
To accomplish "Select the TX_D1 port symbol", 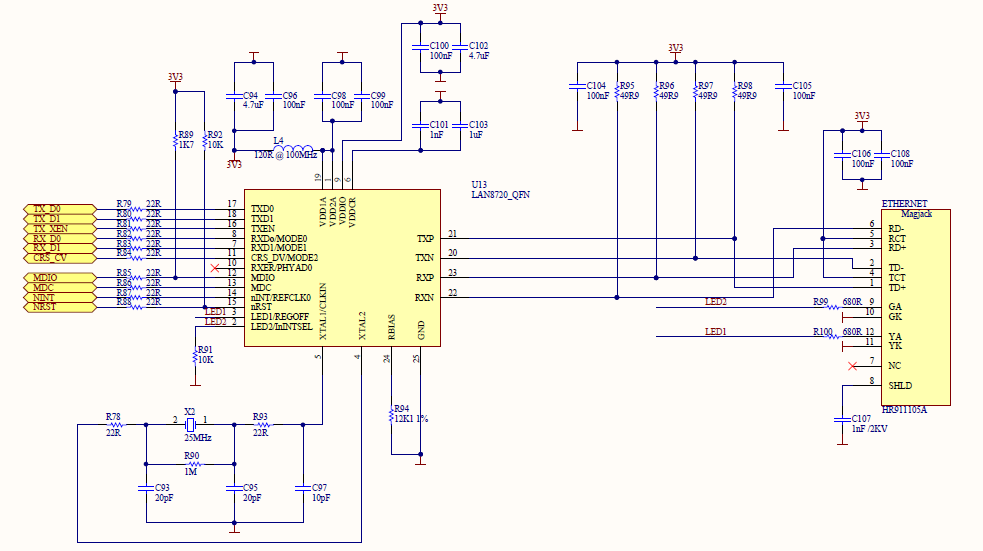I will tap(60, 219).
